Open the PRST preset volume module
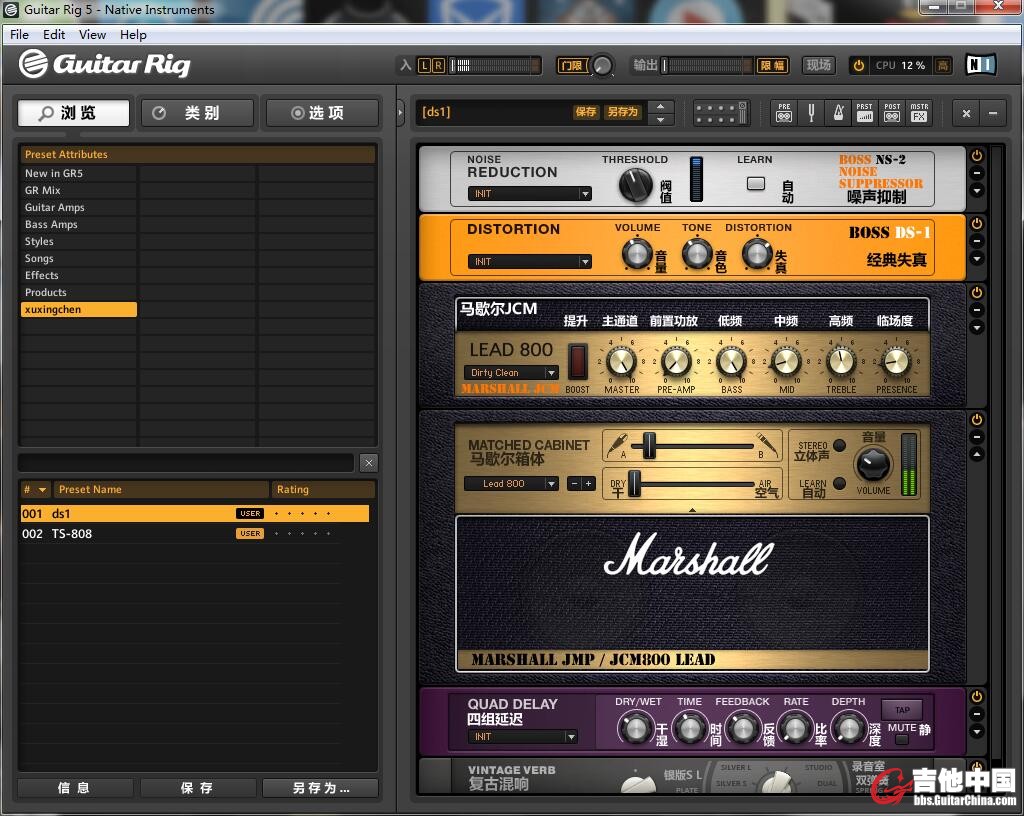 [865, 113]
